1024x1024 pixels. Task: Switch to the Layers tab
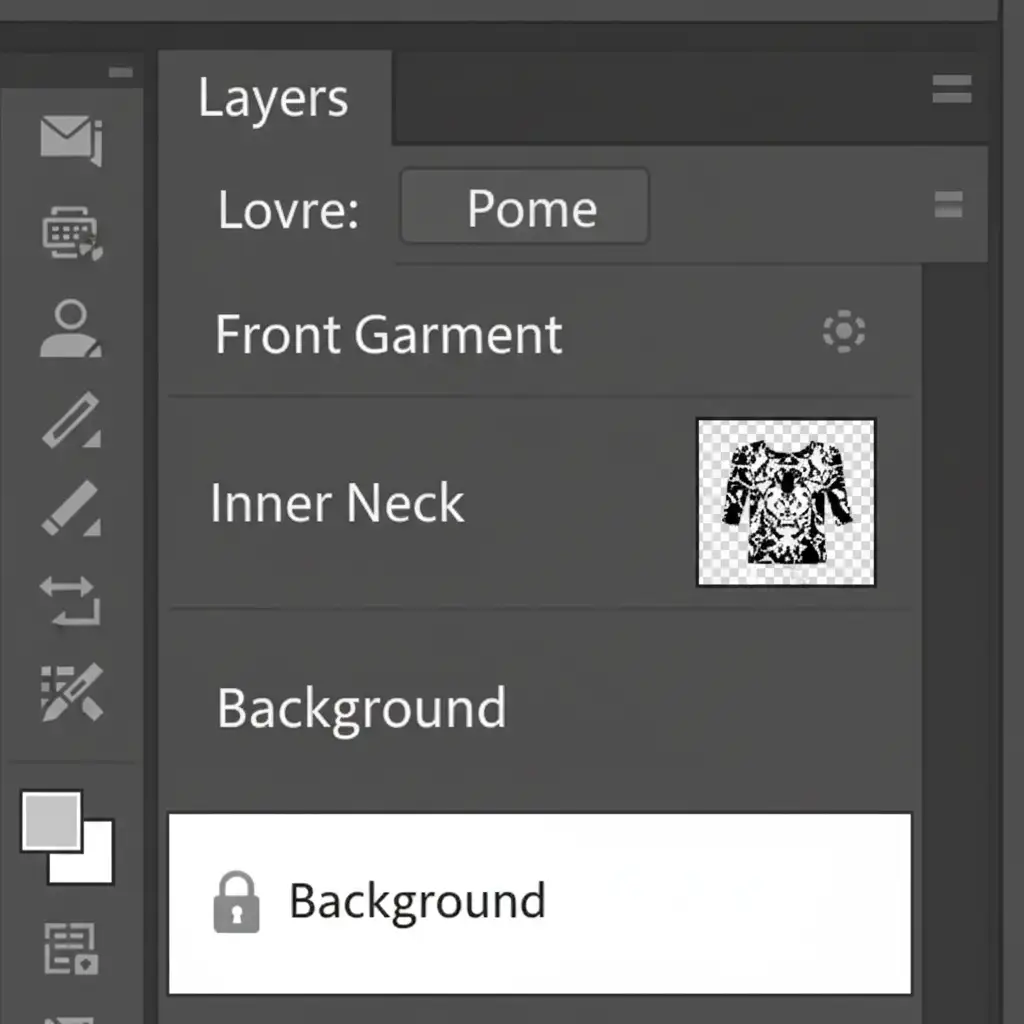click(x=273, y=99)
